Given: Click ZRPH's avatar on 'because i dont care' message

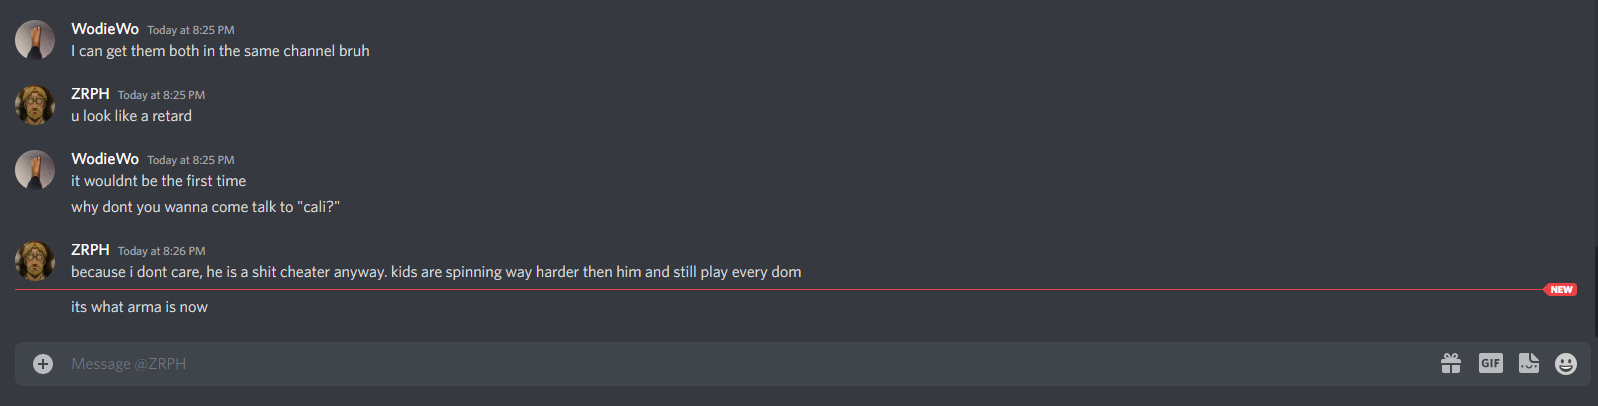Looking at the screenshot, I should pyautogui.click(x=35, y=261).
